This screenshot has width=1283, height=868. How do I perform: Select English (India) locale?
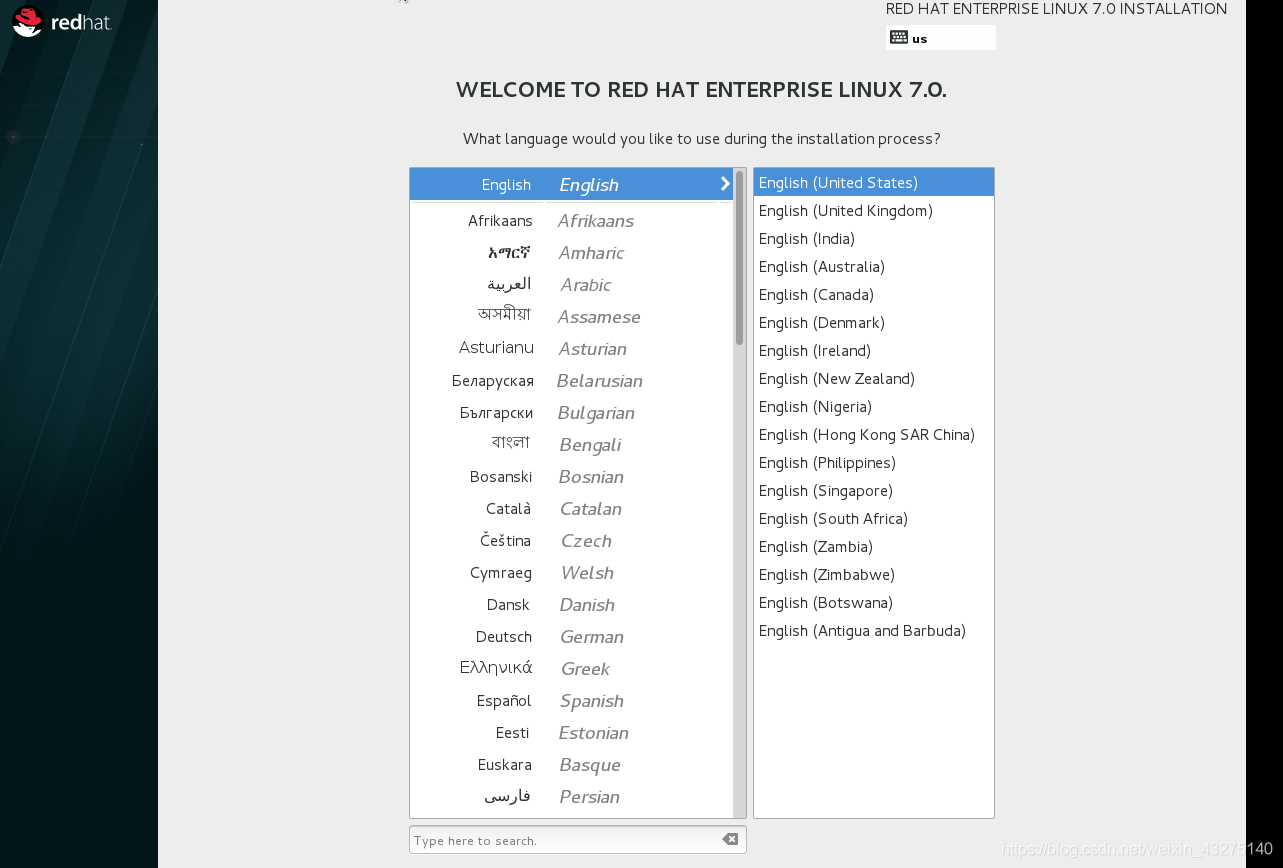874,239
